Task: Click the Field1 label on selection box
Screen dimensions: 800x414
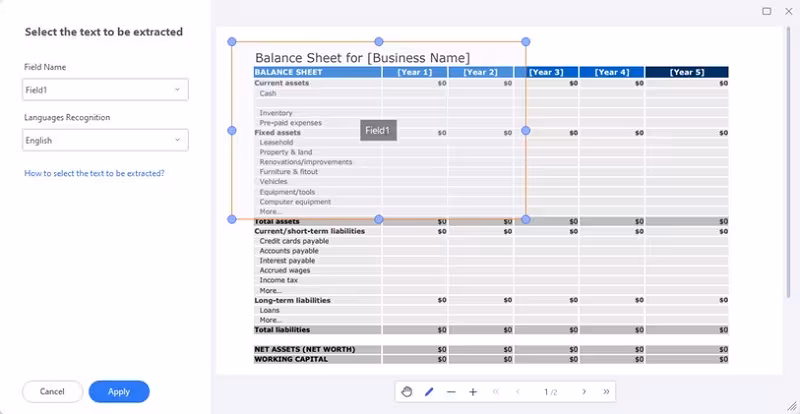Action: 378,130
